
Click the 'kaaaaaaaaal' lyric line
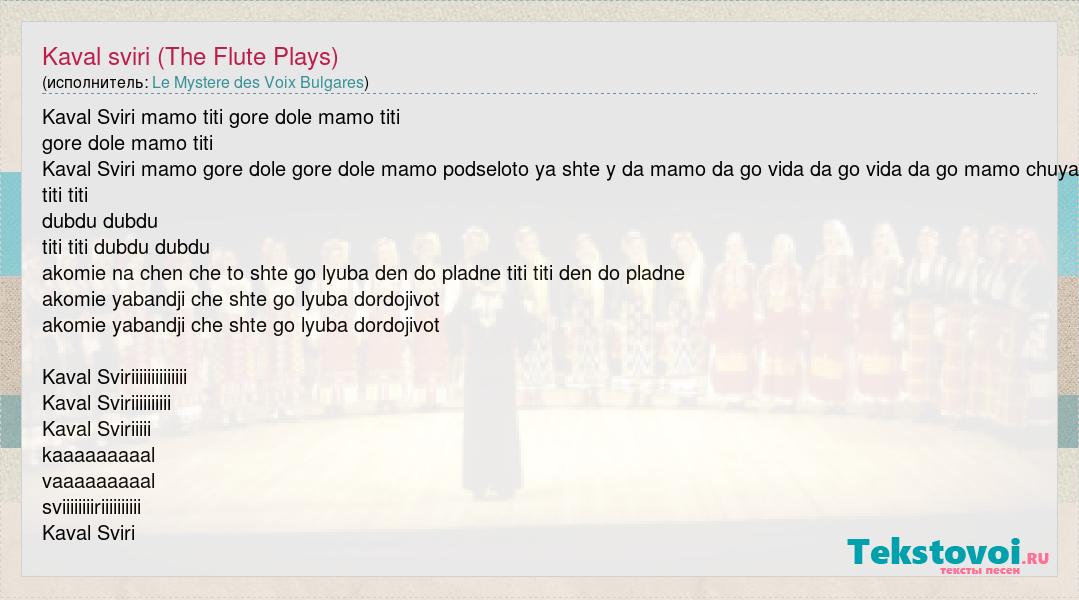click(x=98, y=456)
